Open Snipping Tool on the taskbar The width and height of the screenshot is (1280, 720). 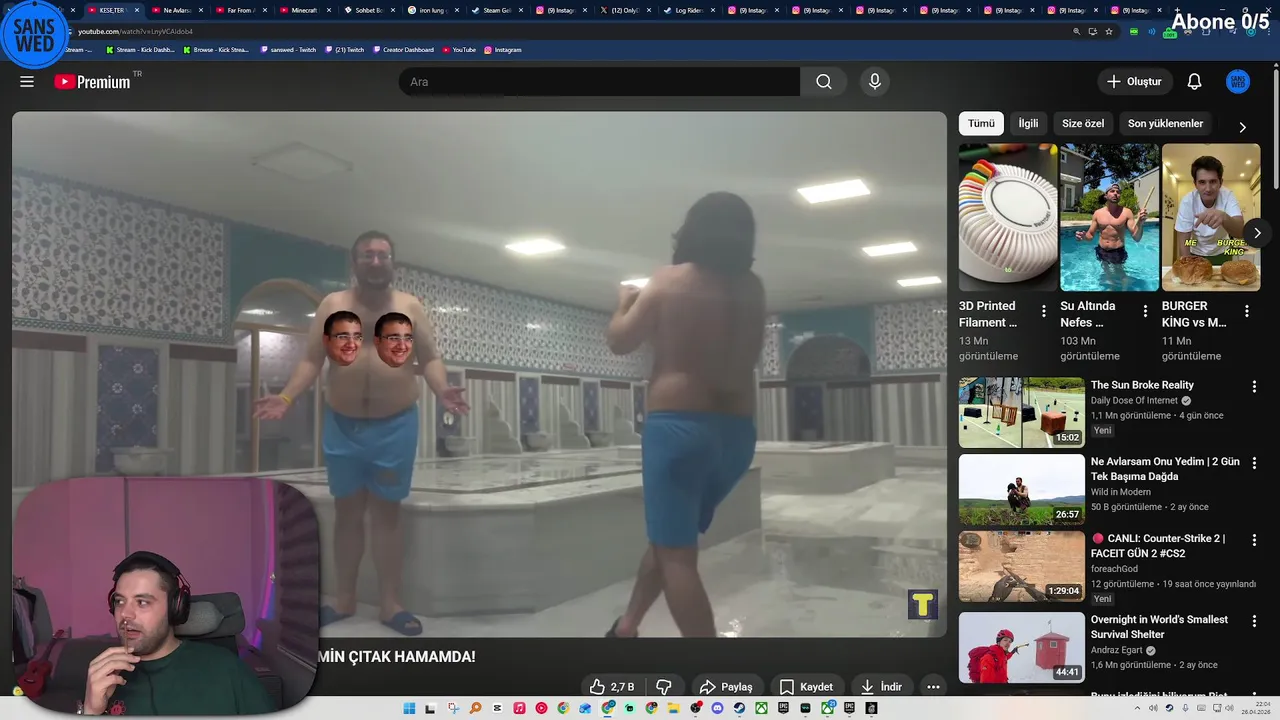point(453,708)
